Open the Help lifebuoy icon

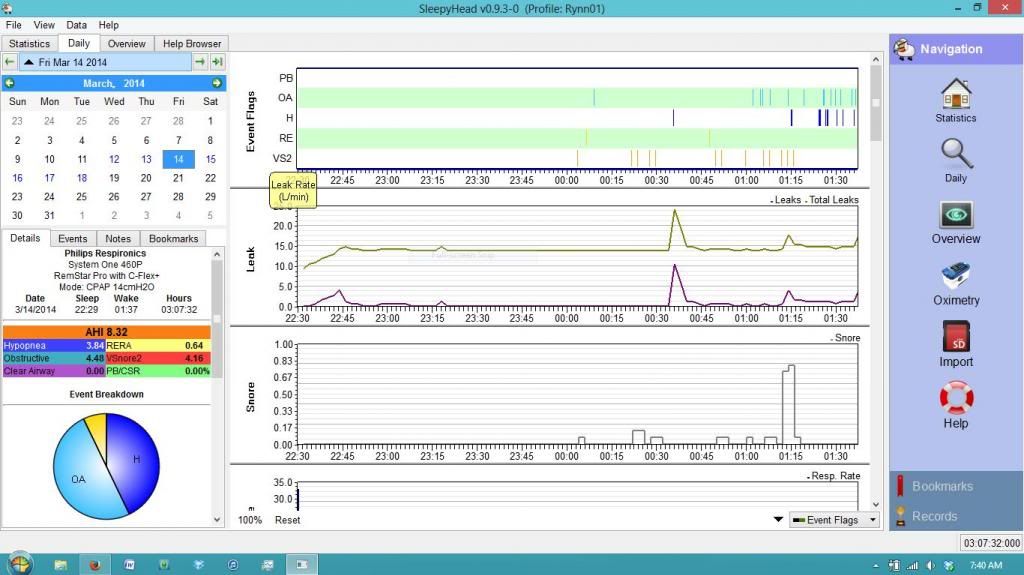955,404
